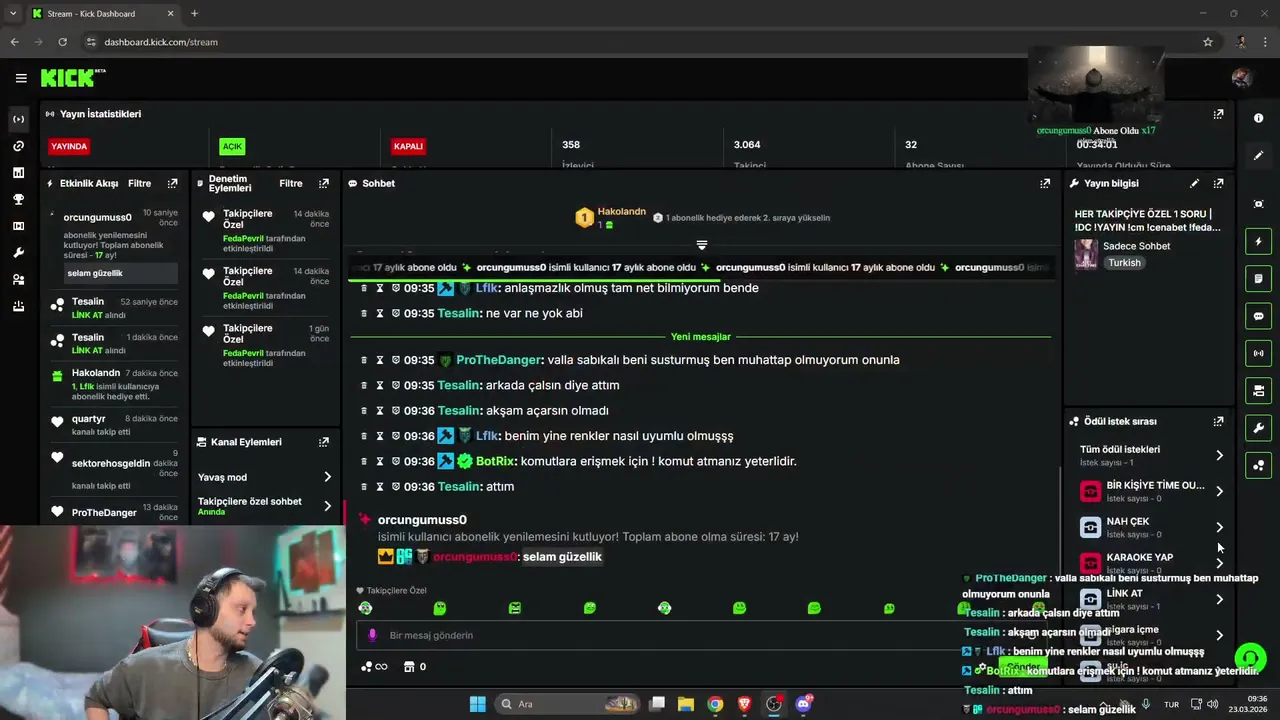
Task: Pop out the Yayın İstatistikleri panel
Action: click(1218, 114)
